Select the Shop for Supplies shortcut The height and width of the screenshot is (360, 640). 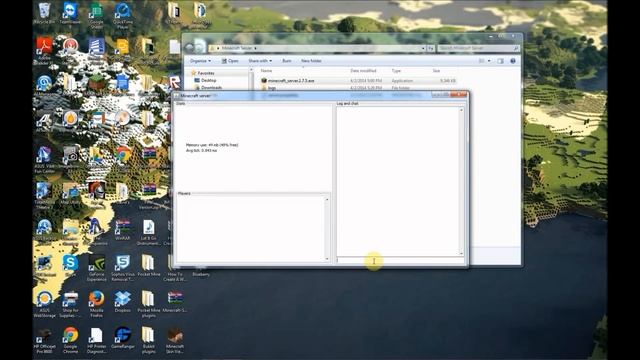pyautogui.click(x=70, y=304)
